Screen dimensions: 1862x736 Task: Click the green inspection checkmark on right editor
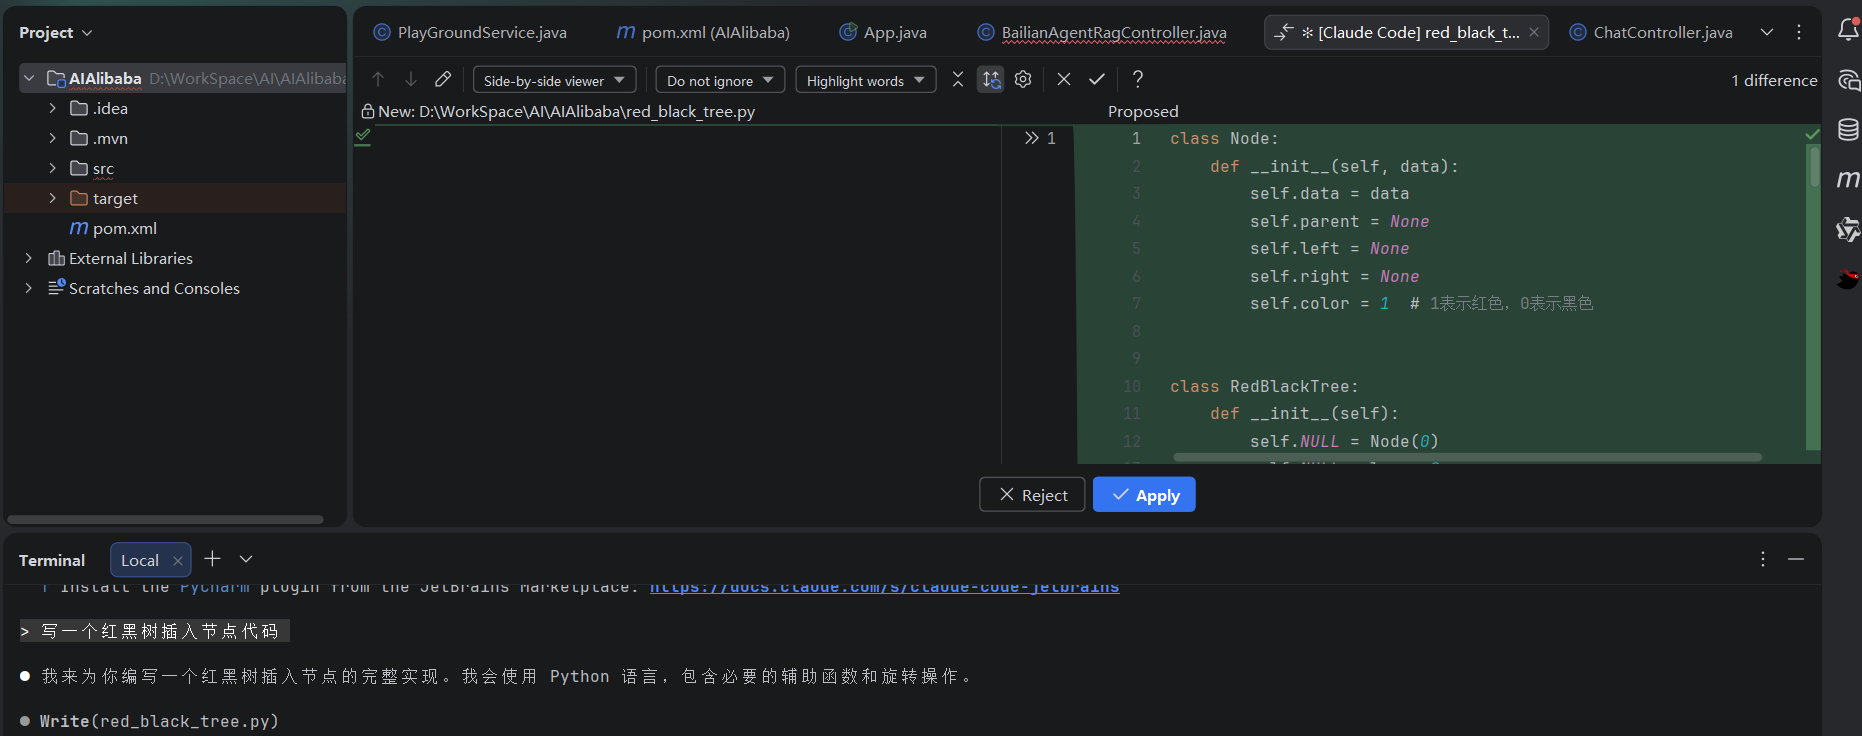coord(1812,134)
